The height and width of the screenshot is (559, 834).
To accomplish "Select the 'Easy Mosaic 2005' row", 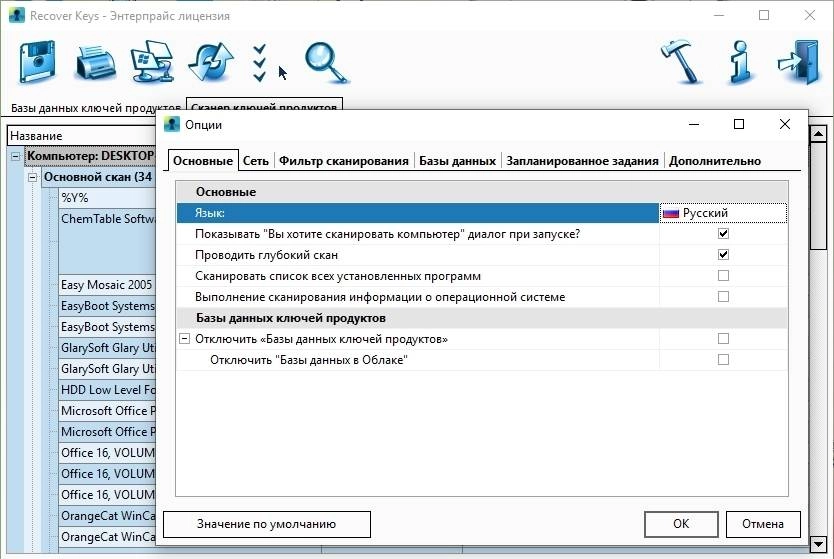I will pos(107,285).
